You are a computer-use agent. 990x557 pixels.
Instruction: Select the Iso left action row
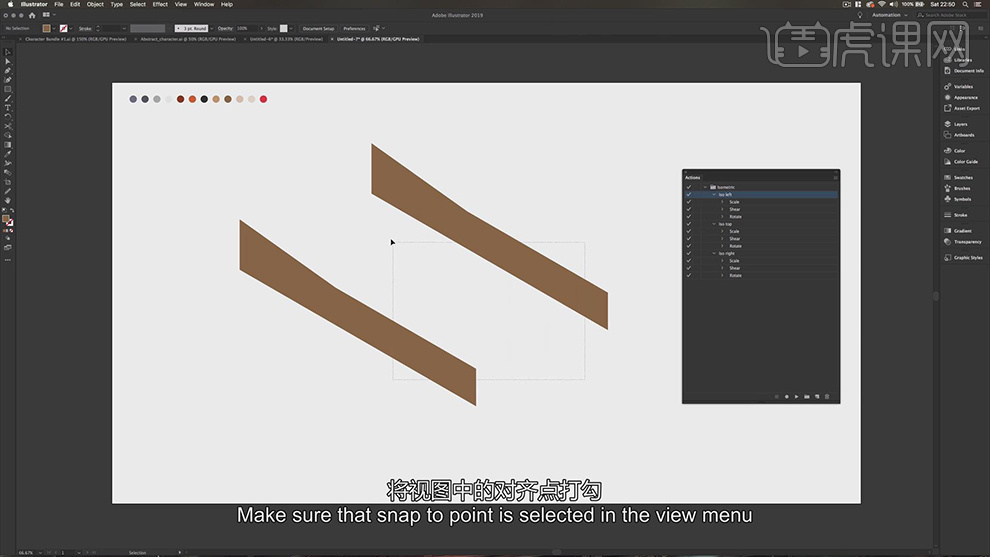click(761, 195)
